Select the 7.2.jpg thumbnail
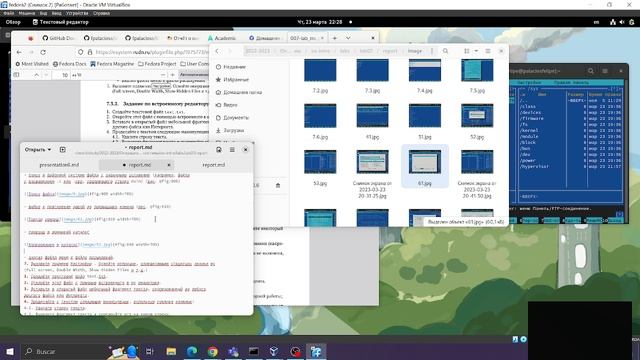Screen dimensions: 640x360 click(320, 70)
